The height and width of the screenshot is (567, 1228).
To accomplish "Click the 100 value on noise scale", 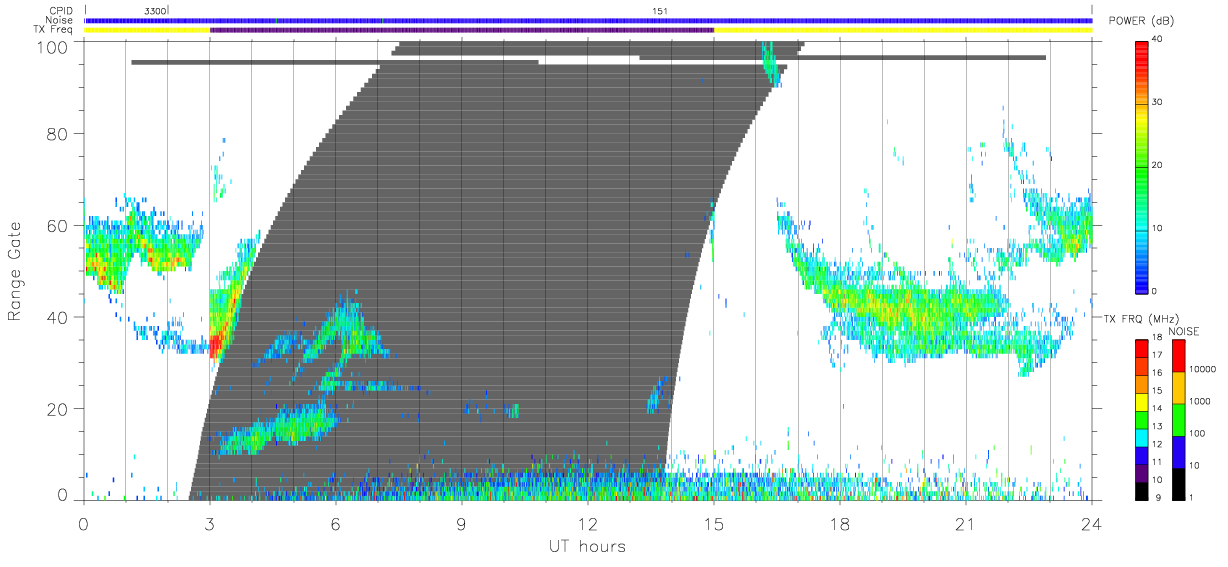I will pyautogui.click(x=1198, y=433).
